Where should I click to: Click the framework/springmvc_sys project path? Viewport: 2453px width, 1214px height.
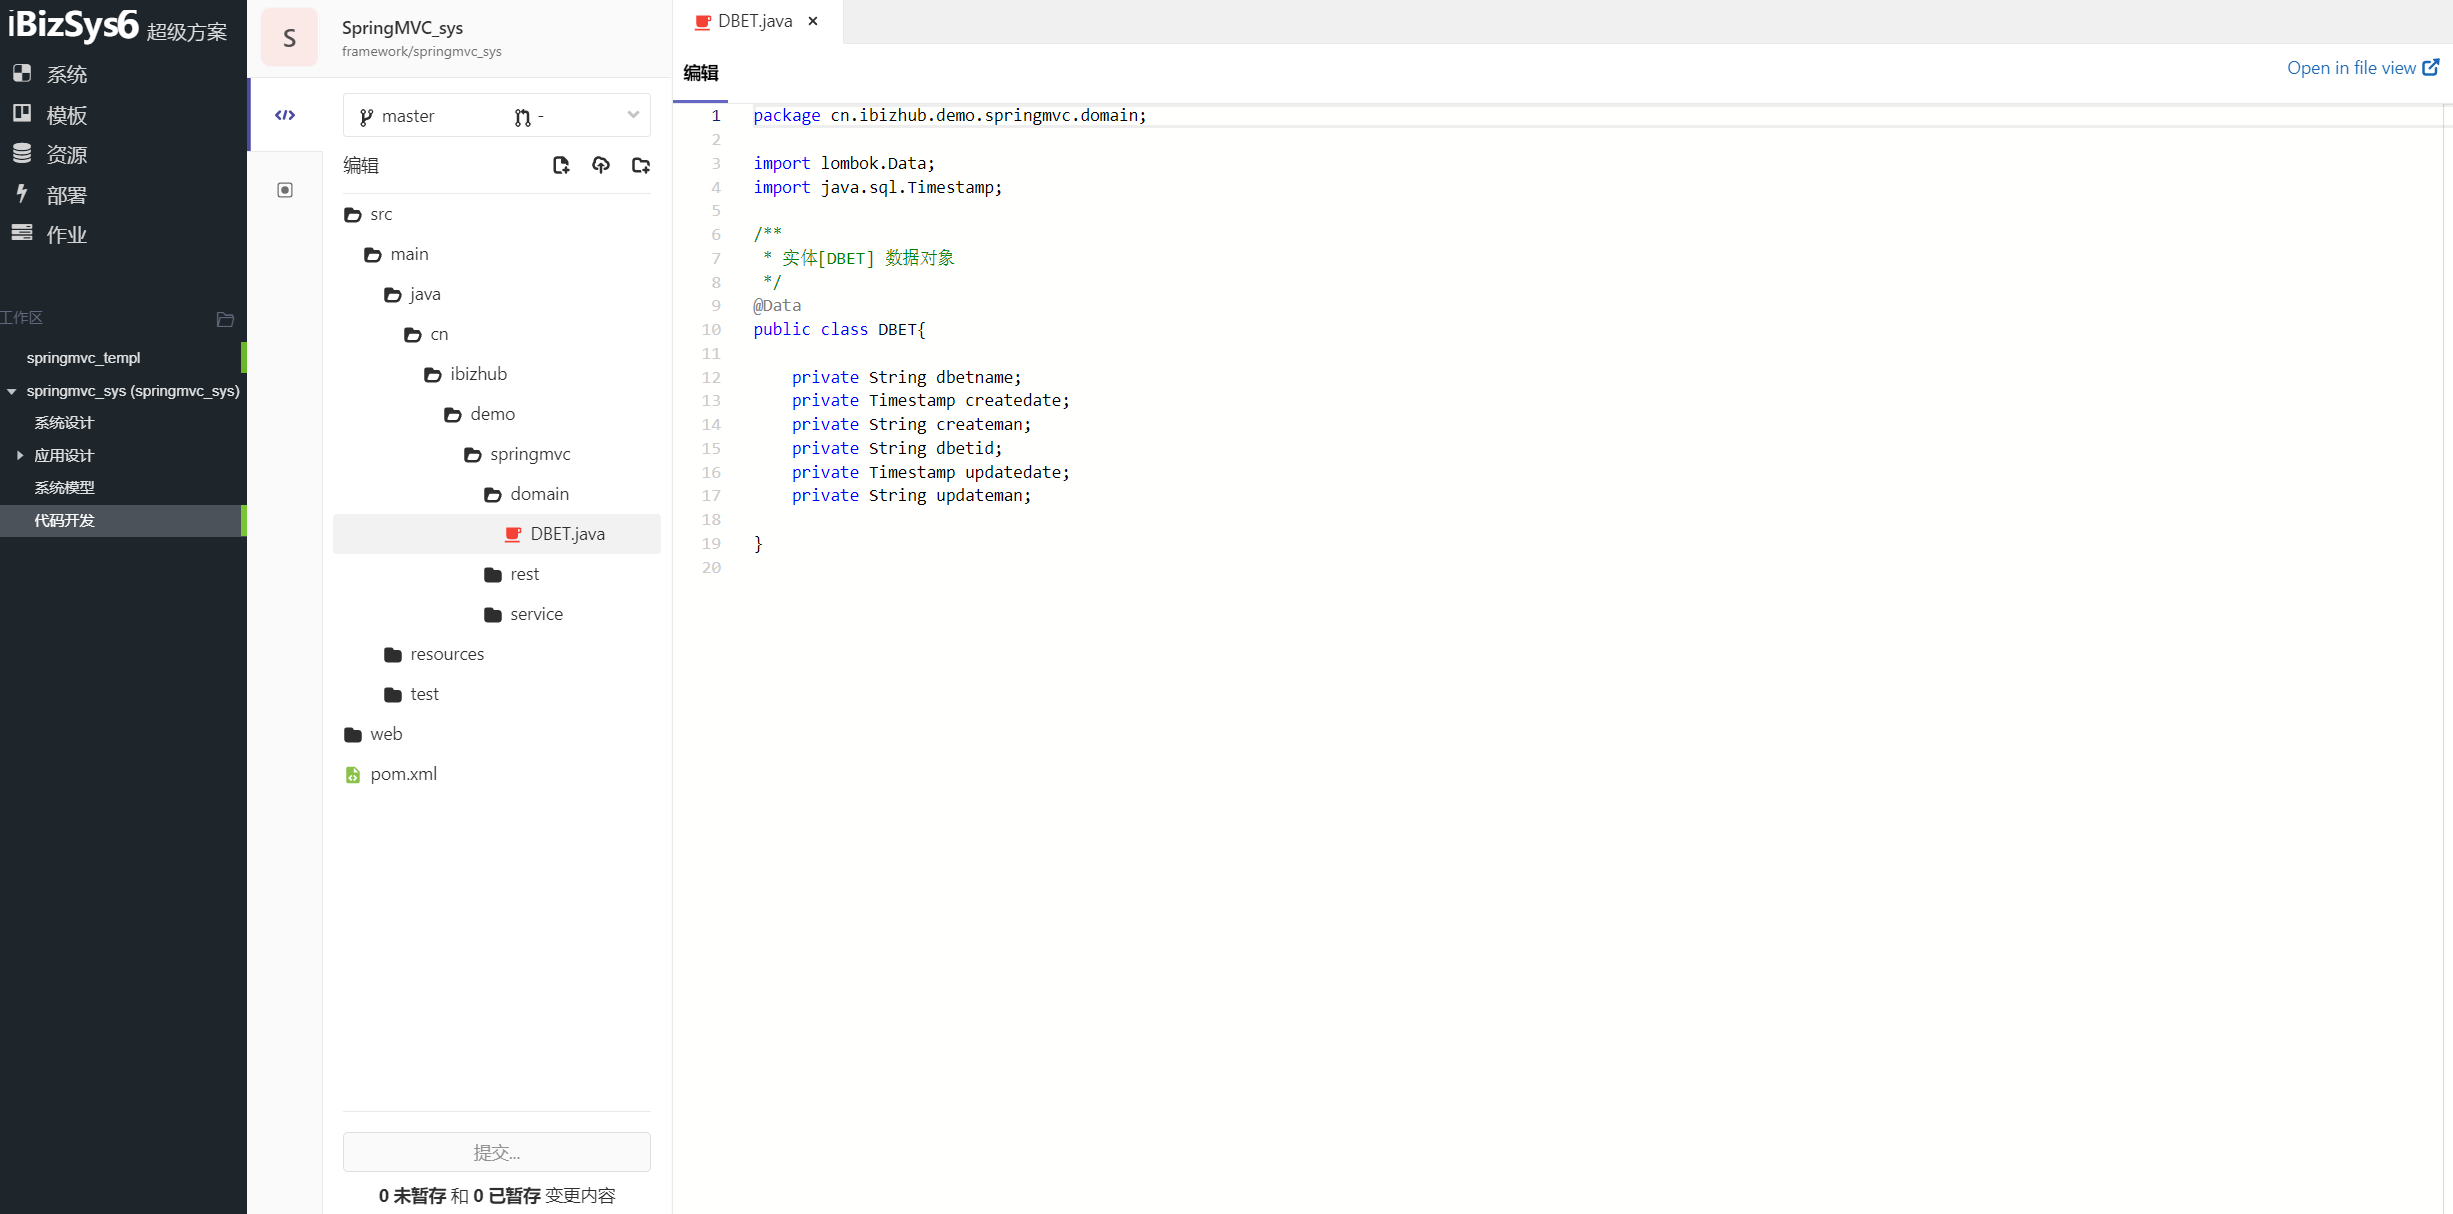[x=421, y=52]
